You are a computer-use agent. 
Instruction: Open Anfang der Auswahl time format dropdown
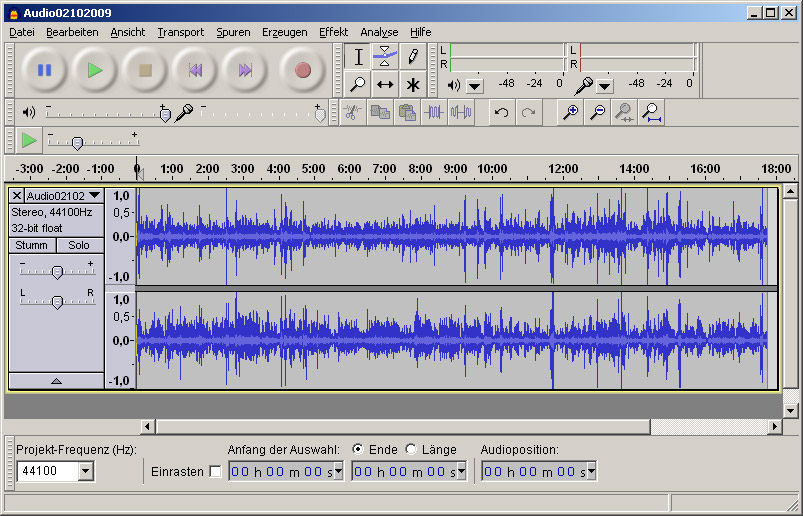[338, 471]
